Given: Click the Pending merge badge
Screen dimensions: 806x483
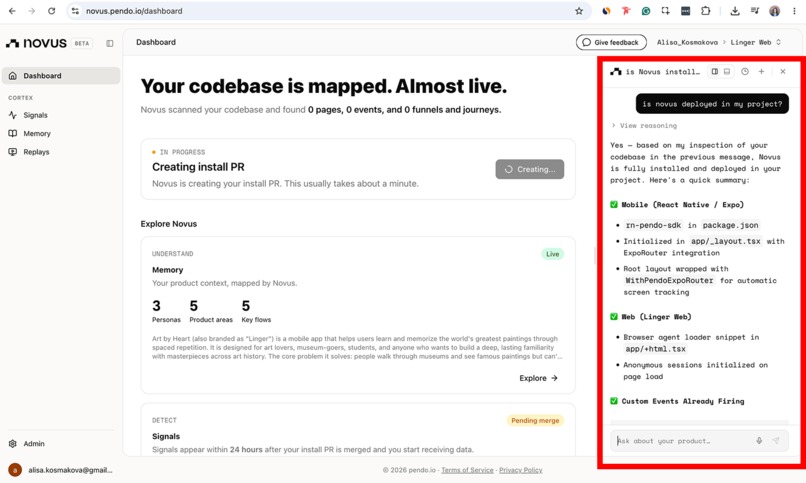Looking at the screenshot, I should coord(535,420).
